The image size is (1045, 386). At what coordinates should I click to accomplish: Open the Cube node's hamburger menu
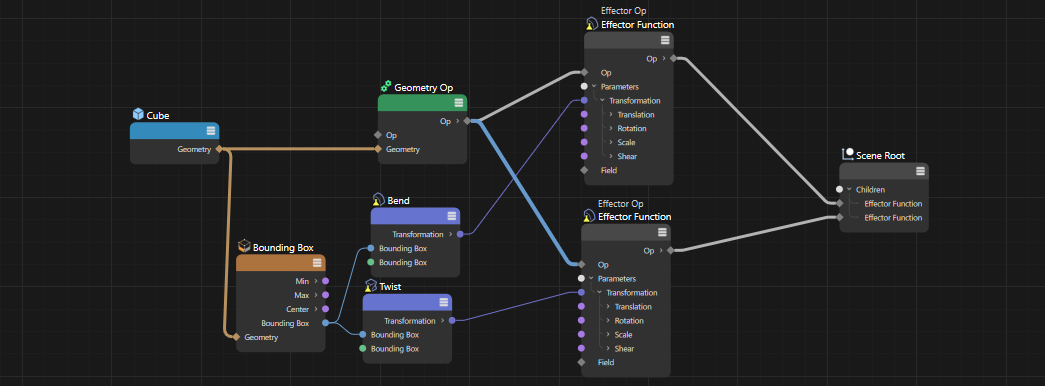[211, 131]
